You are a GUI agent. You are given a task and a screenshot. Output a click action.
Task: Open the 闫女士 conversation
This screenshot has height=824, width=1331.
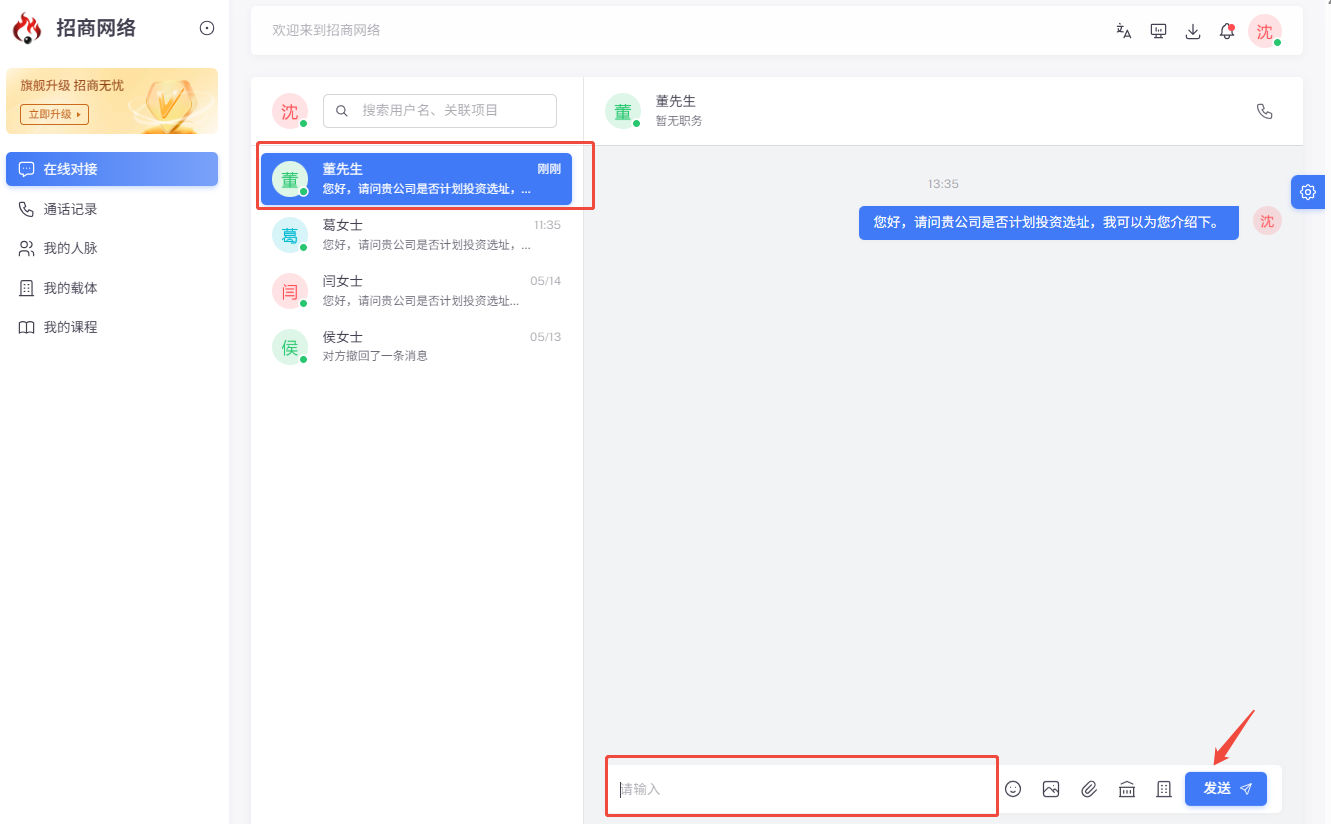coord(416,291)
